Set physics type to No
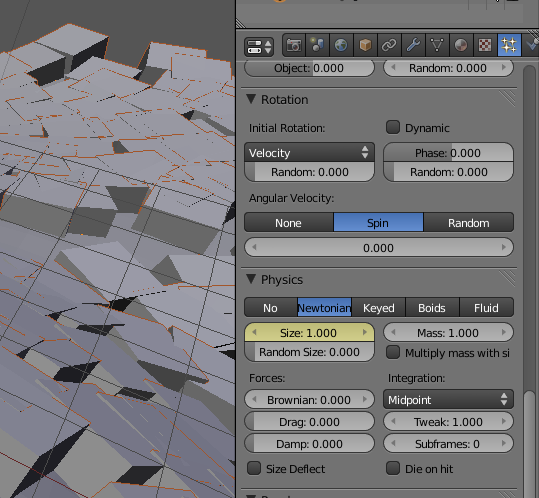The image size is (539, 498). [271, 308]
